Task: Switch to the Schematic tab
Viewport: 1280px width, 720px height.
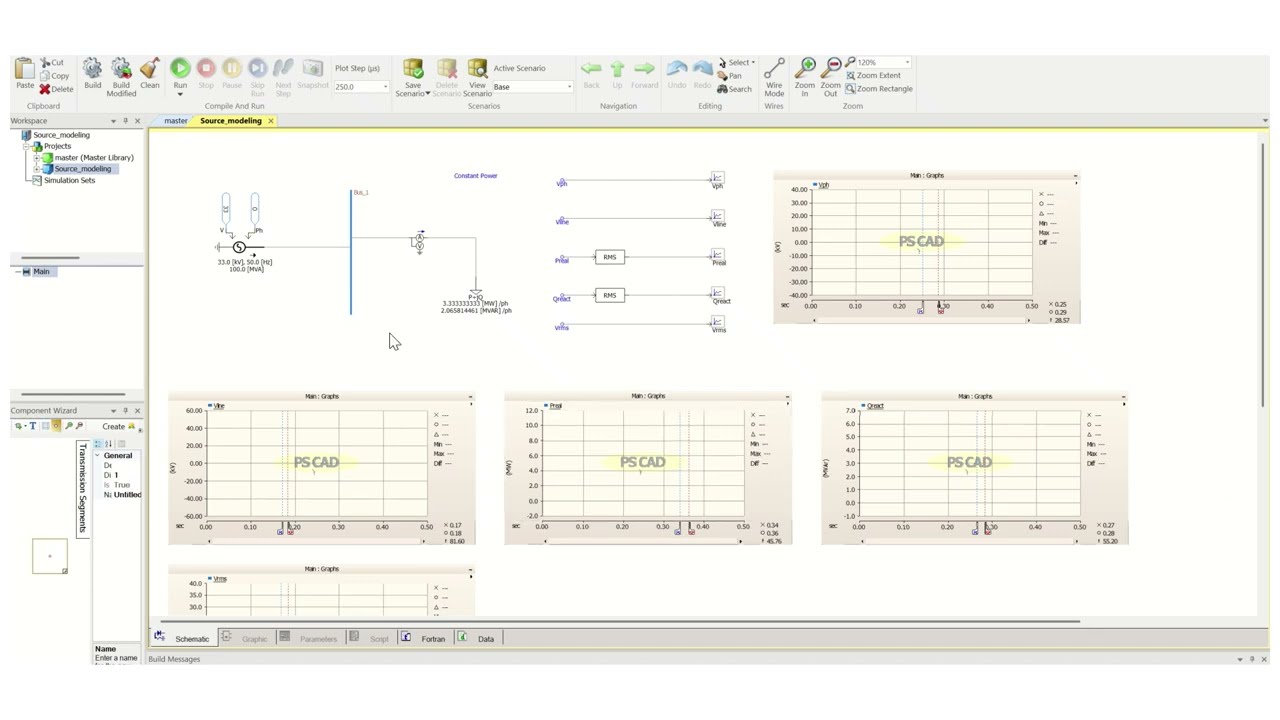Action: coord(184,638)
